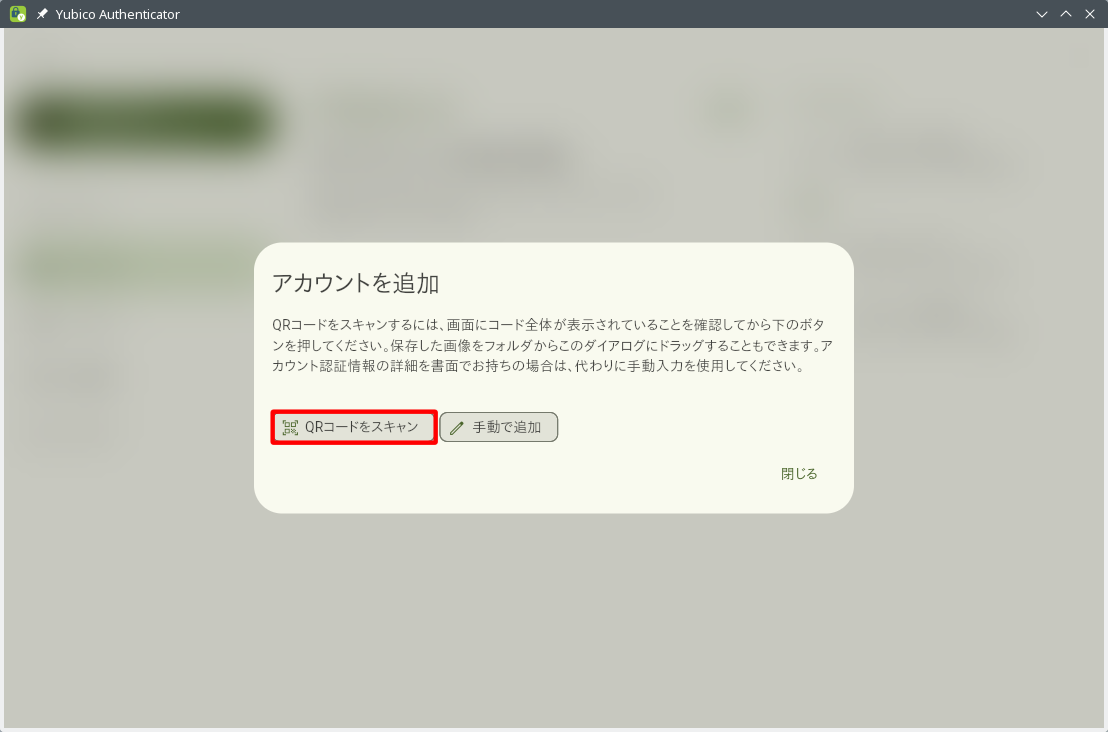Select the QR scanner glyph on the button
This screenshot has height=732, width=1108.
[x=290, y=427]
